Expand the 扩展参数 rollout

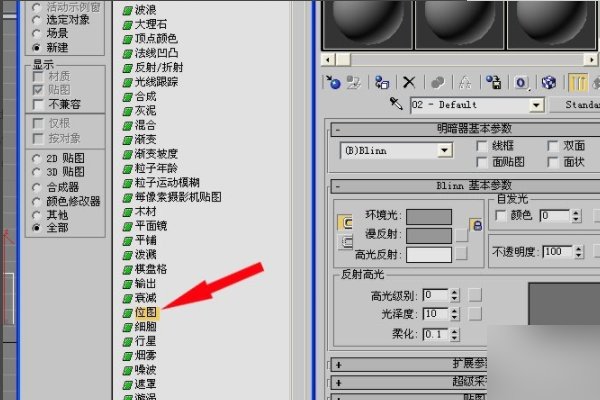point(409,364)
